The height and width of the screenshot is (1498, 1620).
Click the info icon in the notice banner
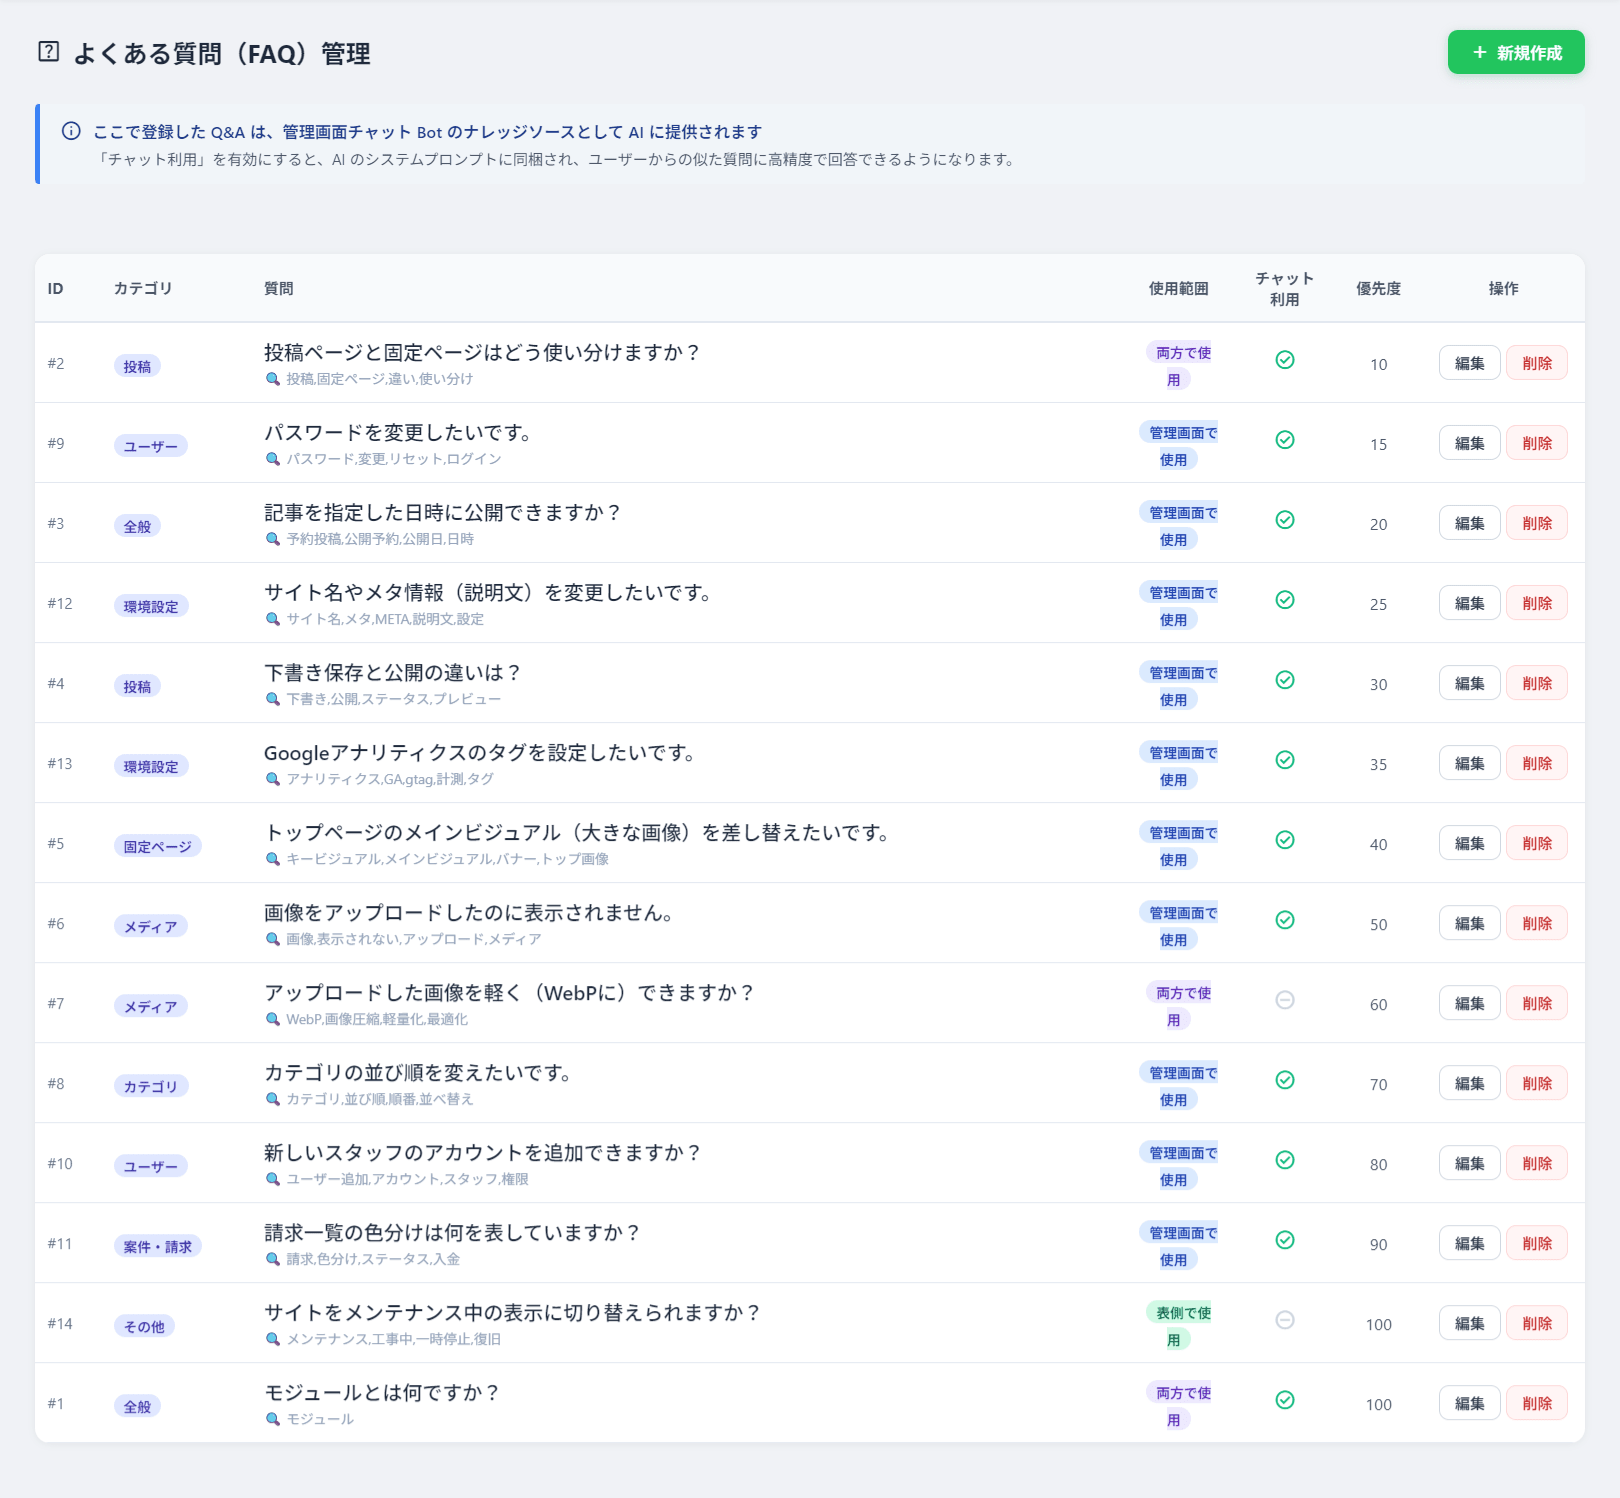(71, 131)
